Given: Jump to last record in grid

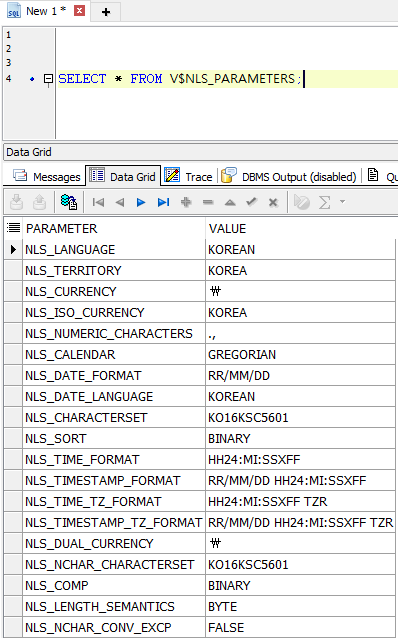Looking at the screenshot, I should pos(163,202).
